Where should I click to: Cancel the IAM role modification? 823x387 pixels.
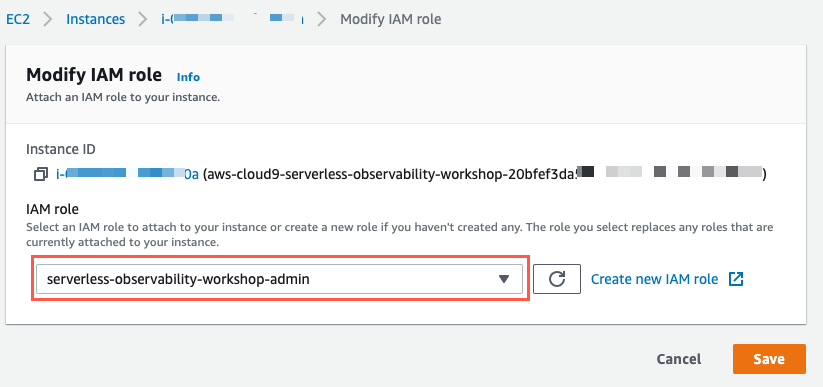pos(679,359)
